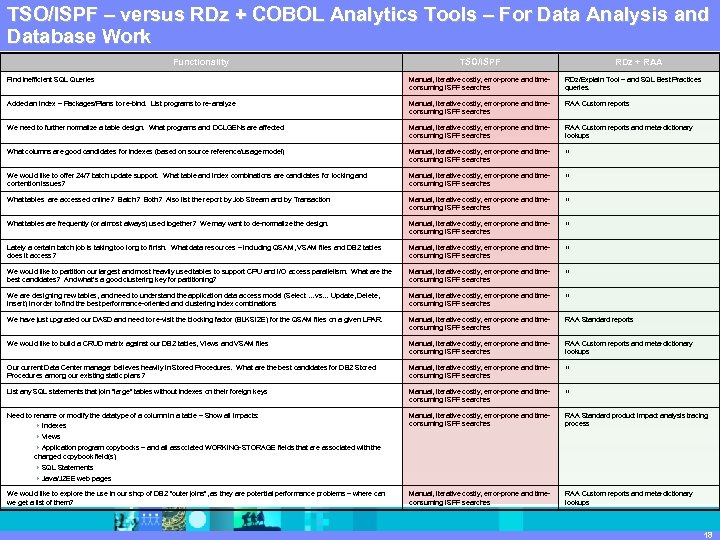Select the ditto mark in the 24/7 batch update row
720x540 pixels.
pos(568,175)
